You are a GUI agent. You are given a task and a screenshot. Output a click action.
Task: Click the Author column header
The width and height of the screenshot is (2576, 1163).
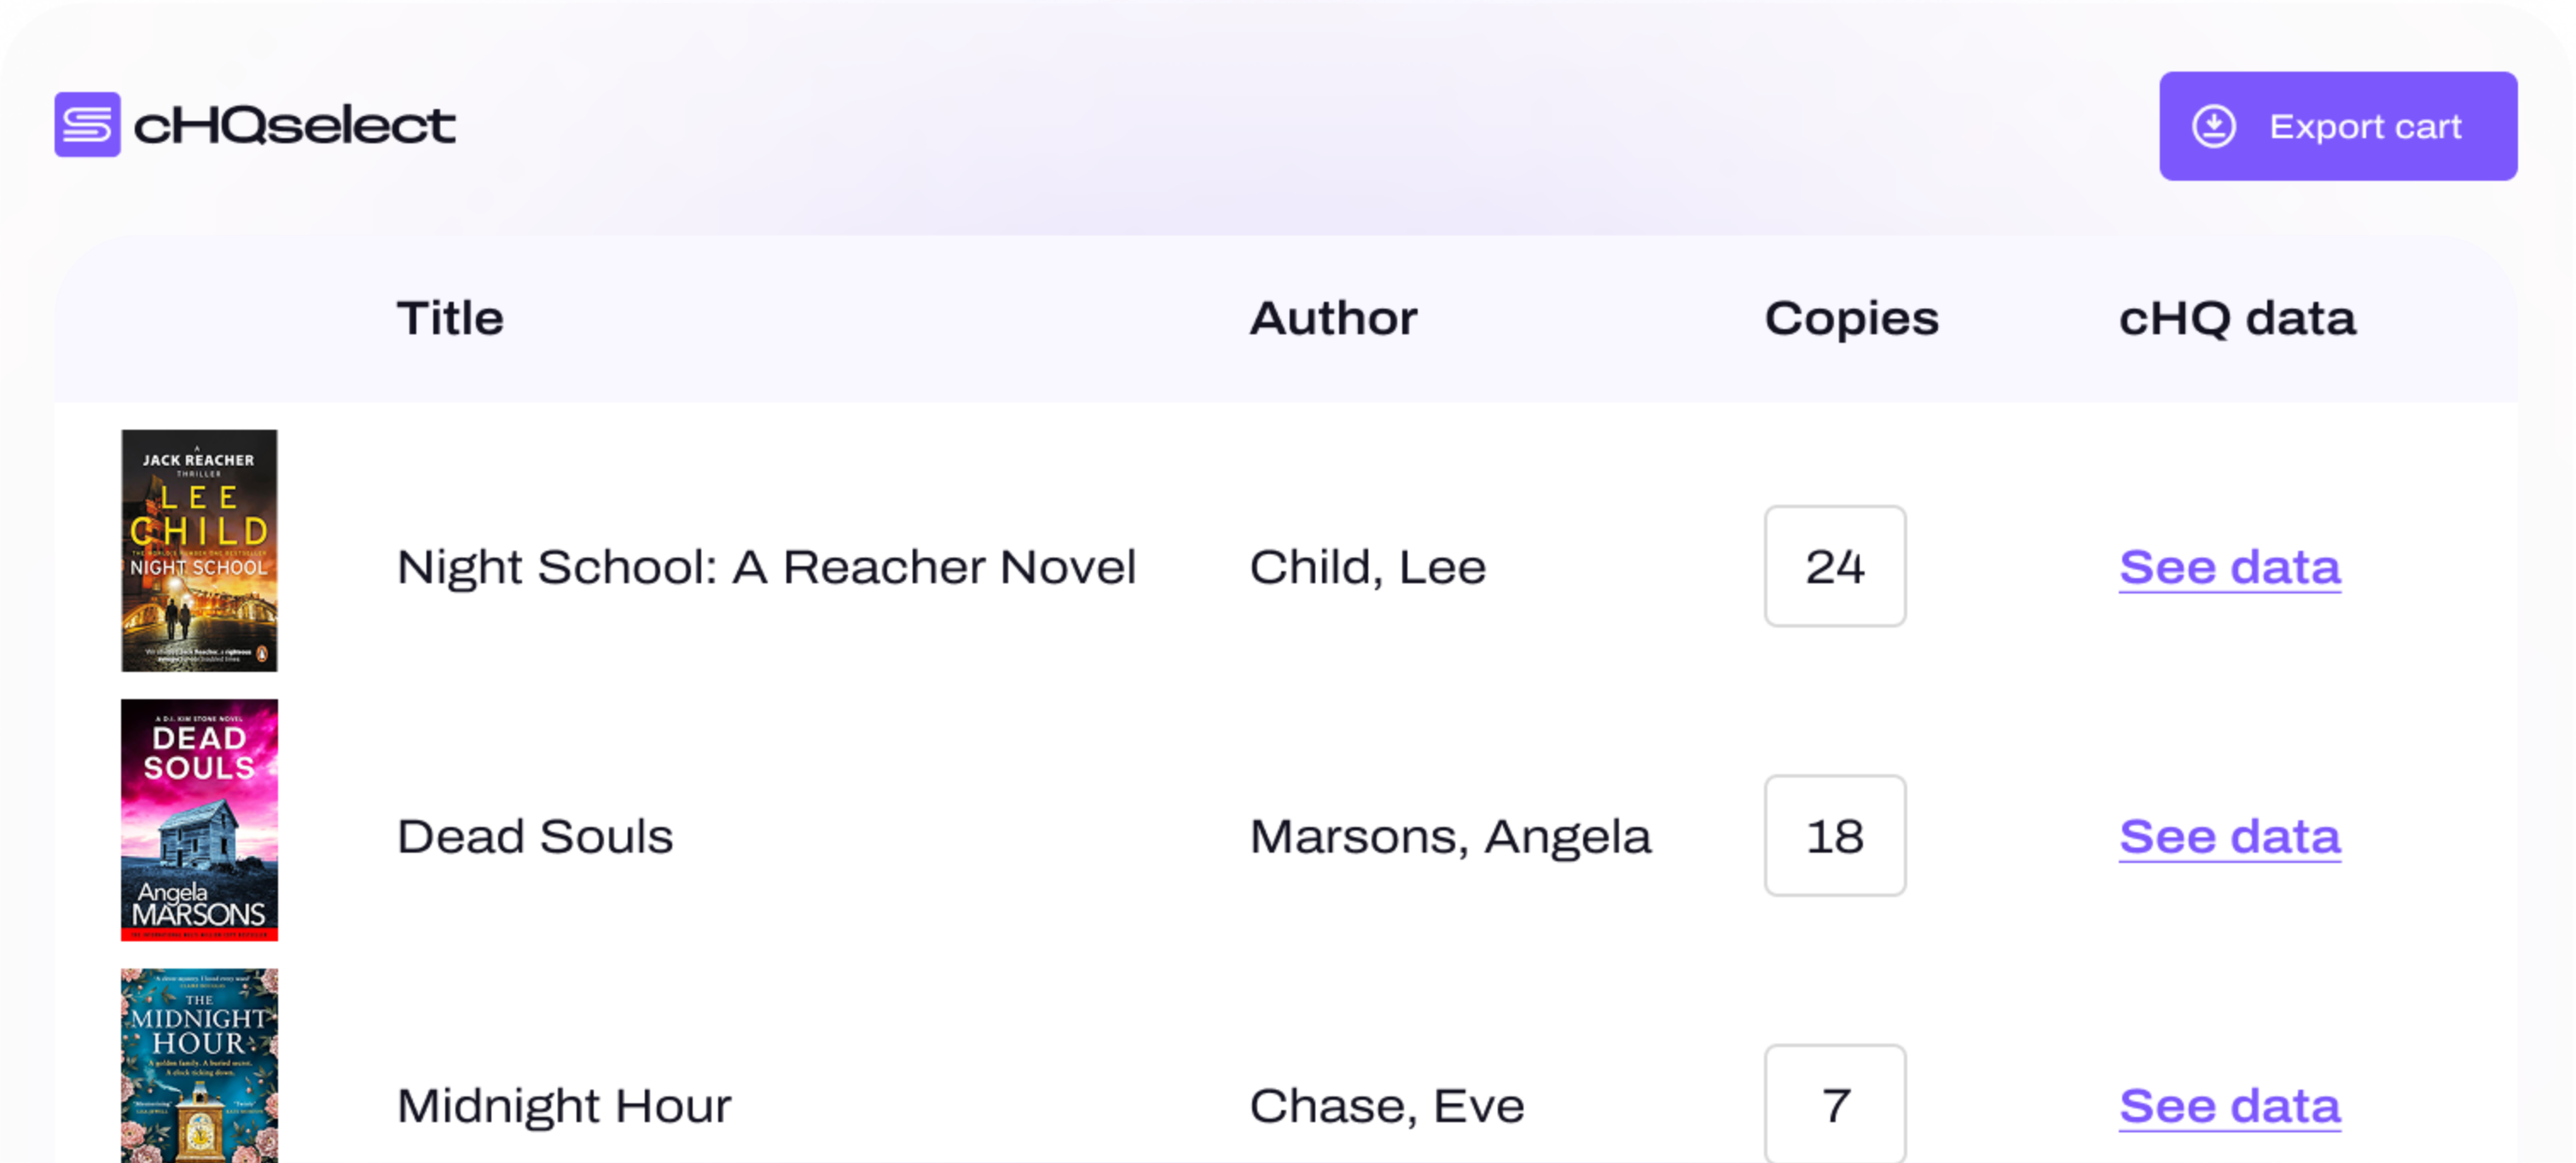point(1333,318)
